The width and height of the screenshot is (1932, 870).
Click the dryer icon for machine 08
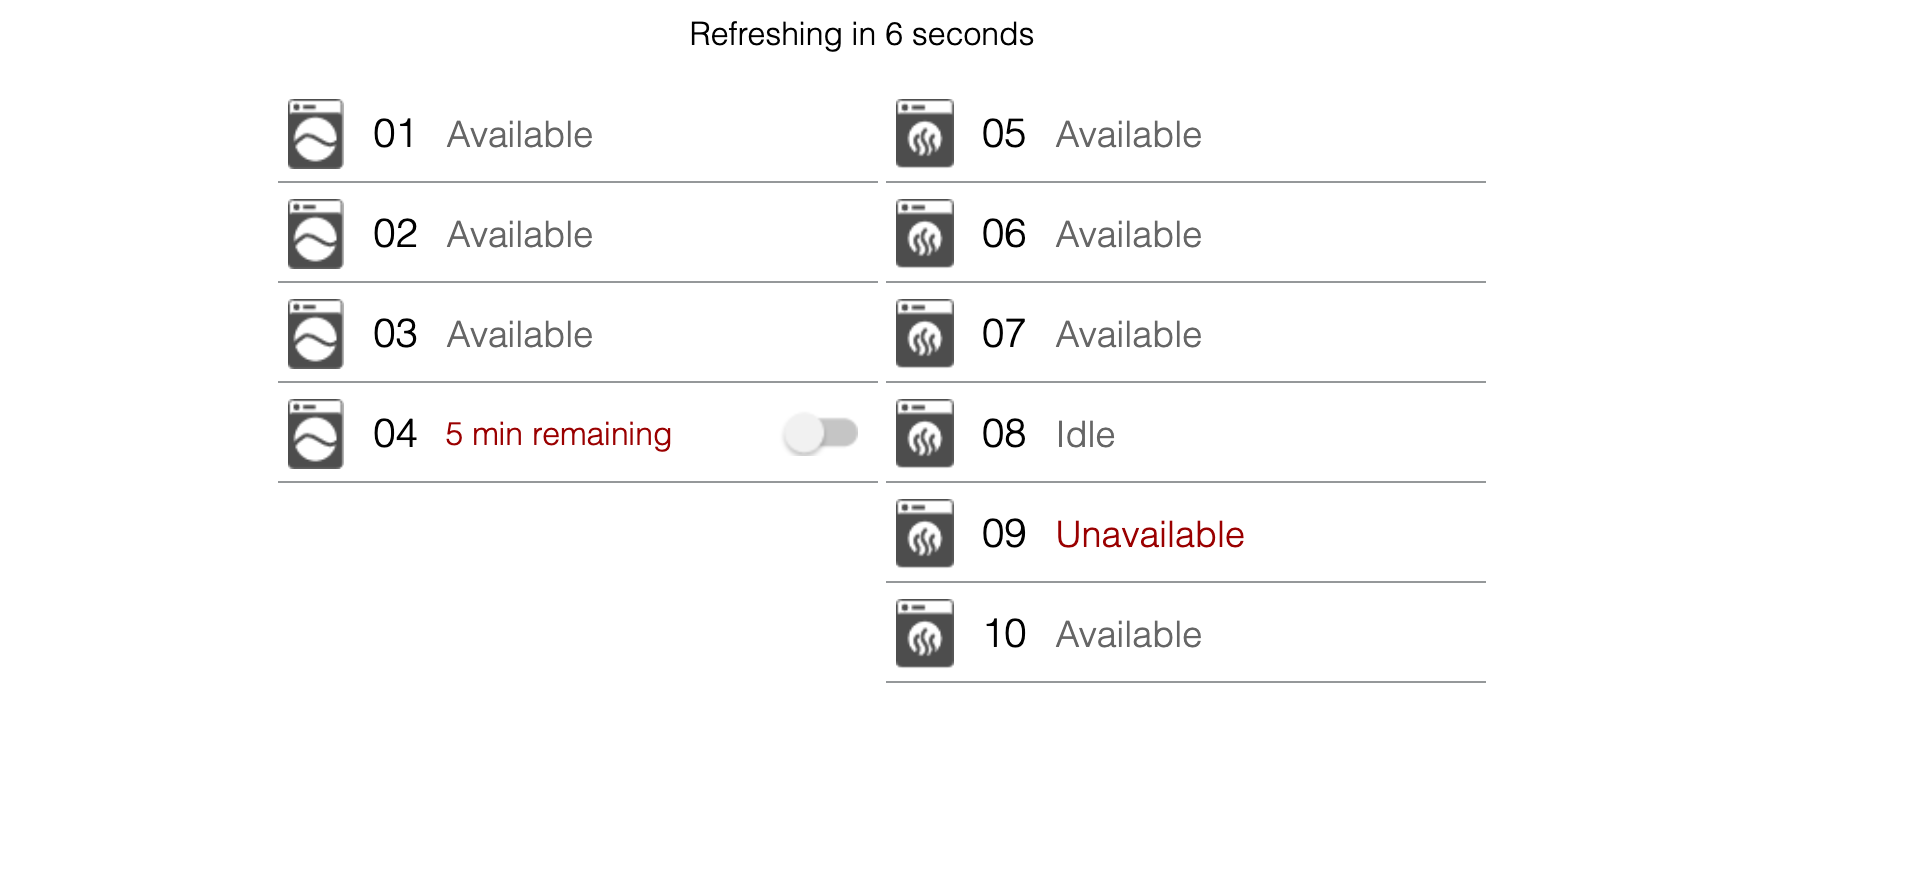(x=924, y=434)
